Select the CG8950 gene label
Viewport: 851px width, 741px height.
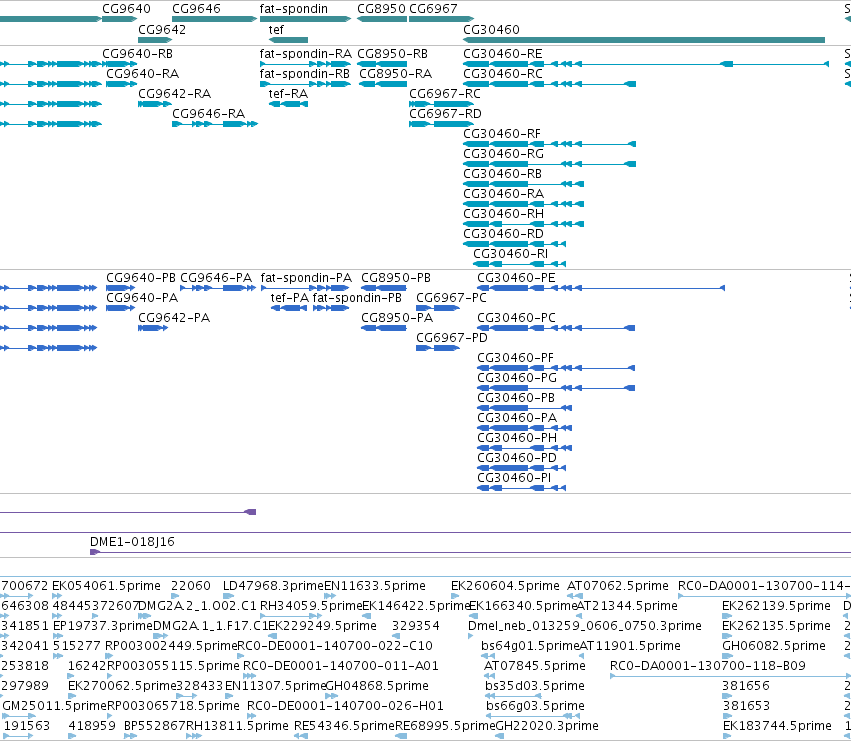382,9
